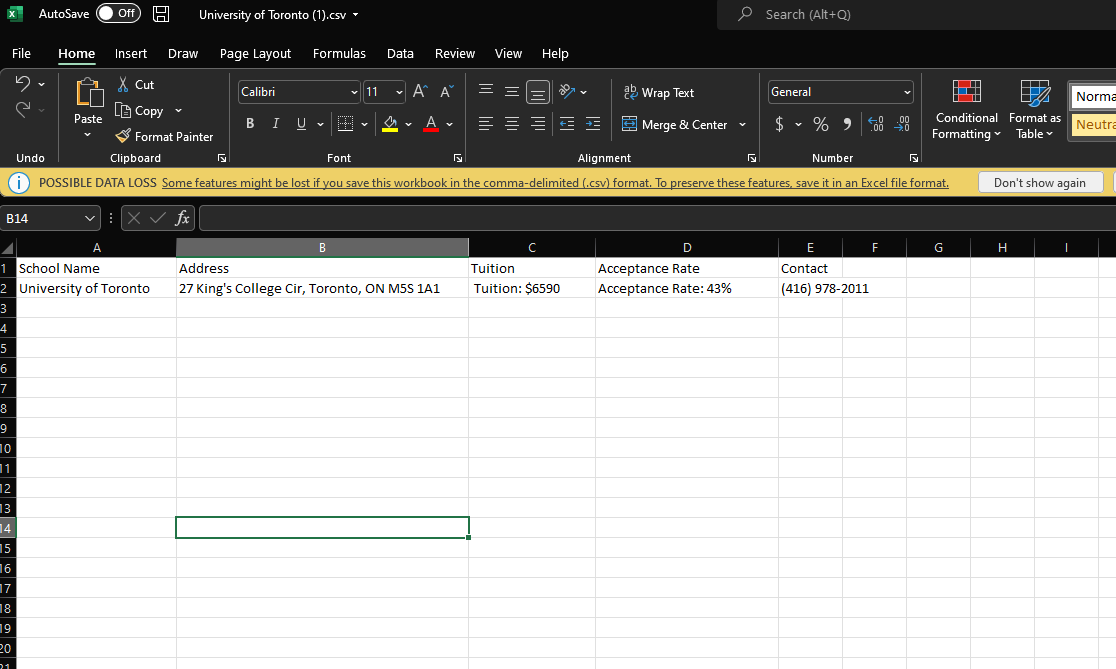Viewport: 1116px width, 669px height.
Task: Open the Alignment dialog launcher
Action: tap(752, 158)
